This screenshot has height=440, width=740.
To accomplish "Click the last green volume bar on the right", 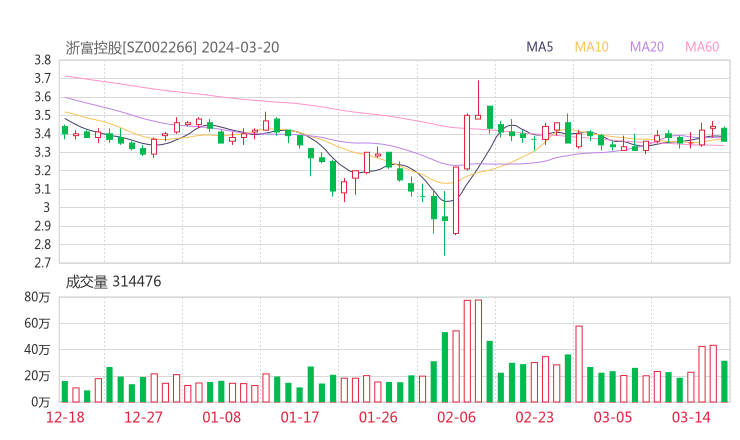I will (x=724, y=381).
